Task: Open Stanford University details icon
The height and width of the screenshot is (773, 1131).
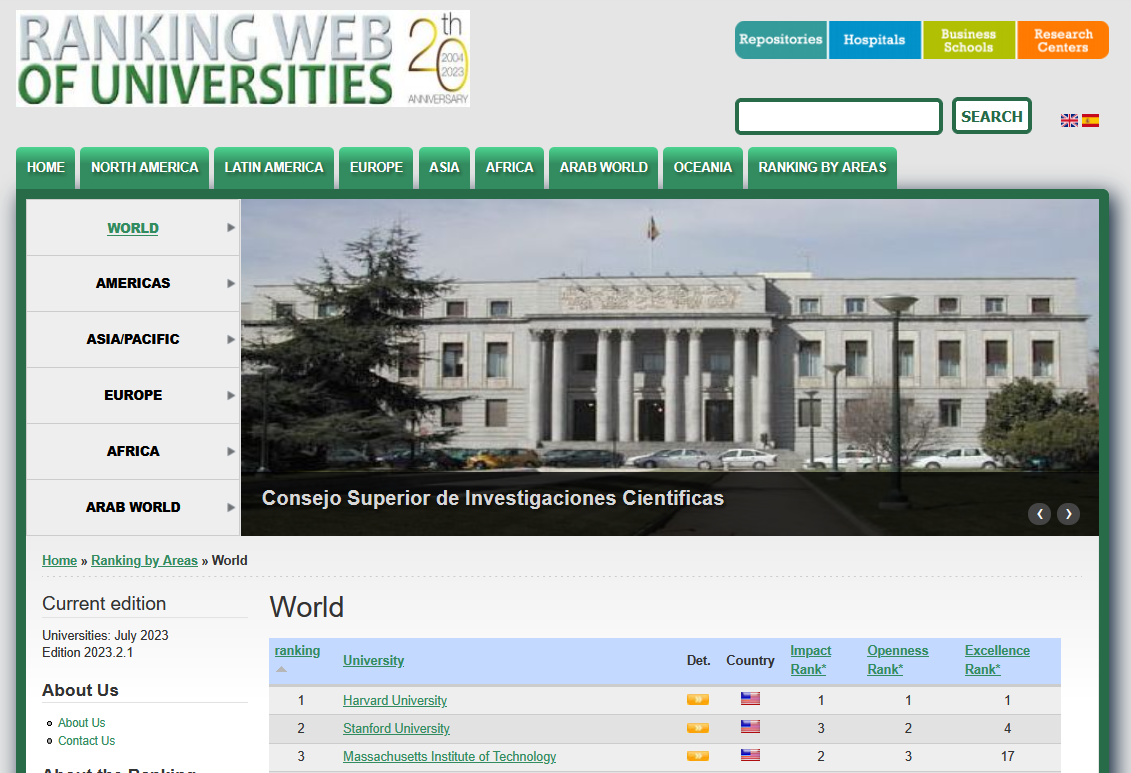Action: pyautogui.click(x=698, y=728)
